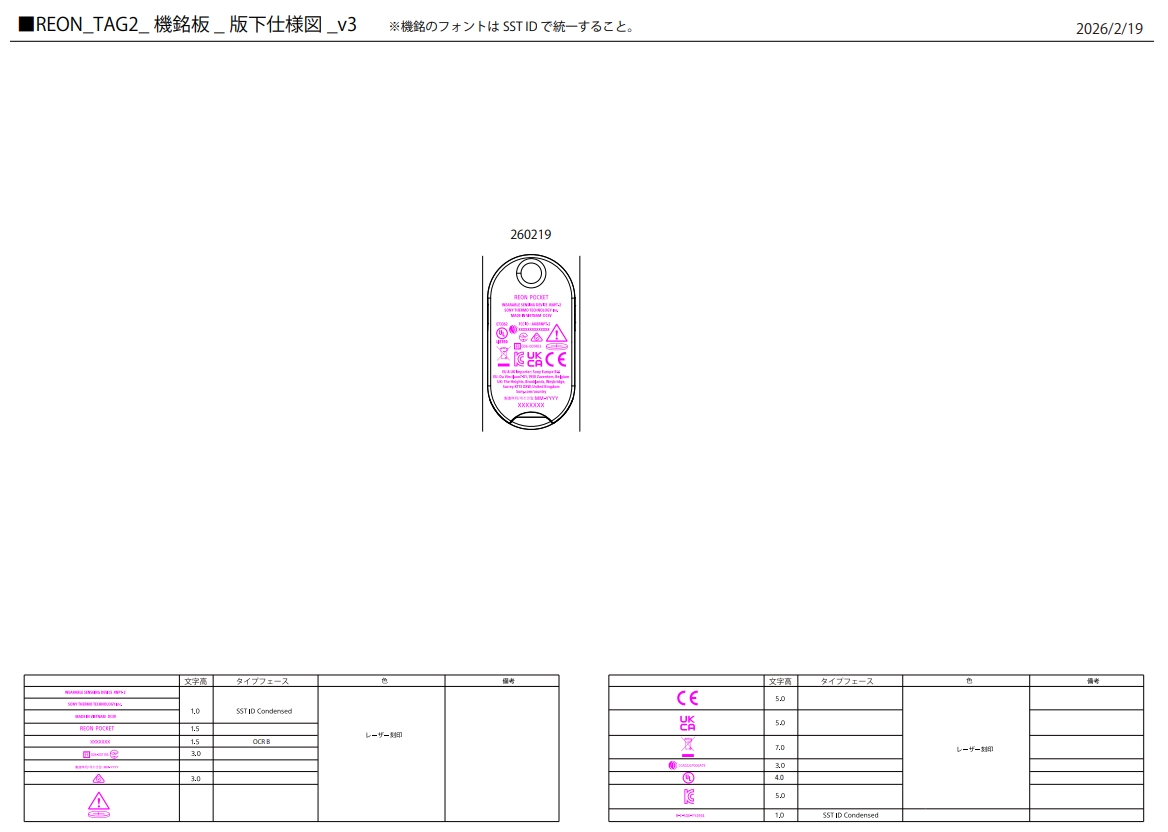Select the left table's SST ID Condensed cell
Image resolution: width=1168 pixels, height=832 pixels.
click(264, 711)
